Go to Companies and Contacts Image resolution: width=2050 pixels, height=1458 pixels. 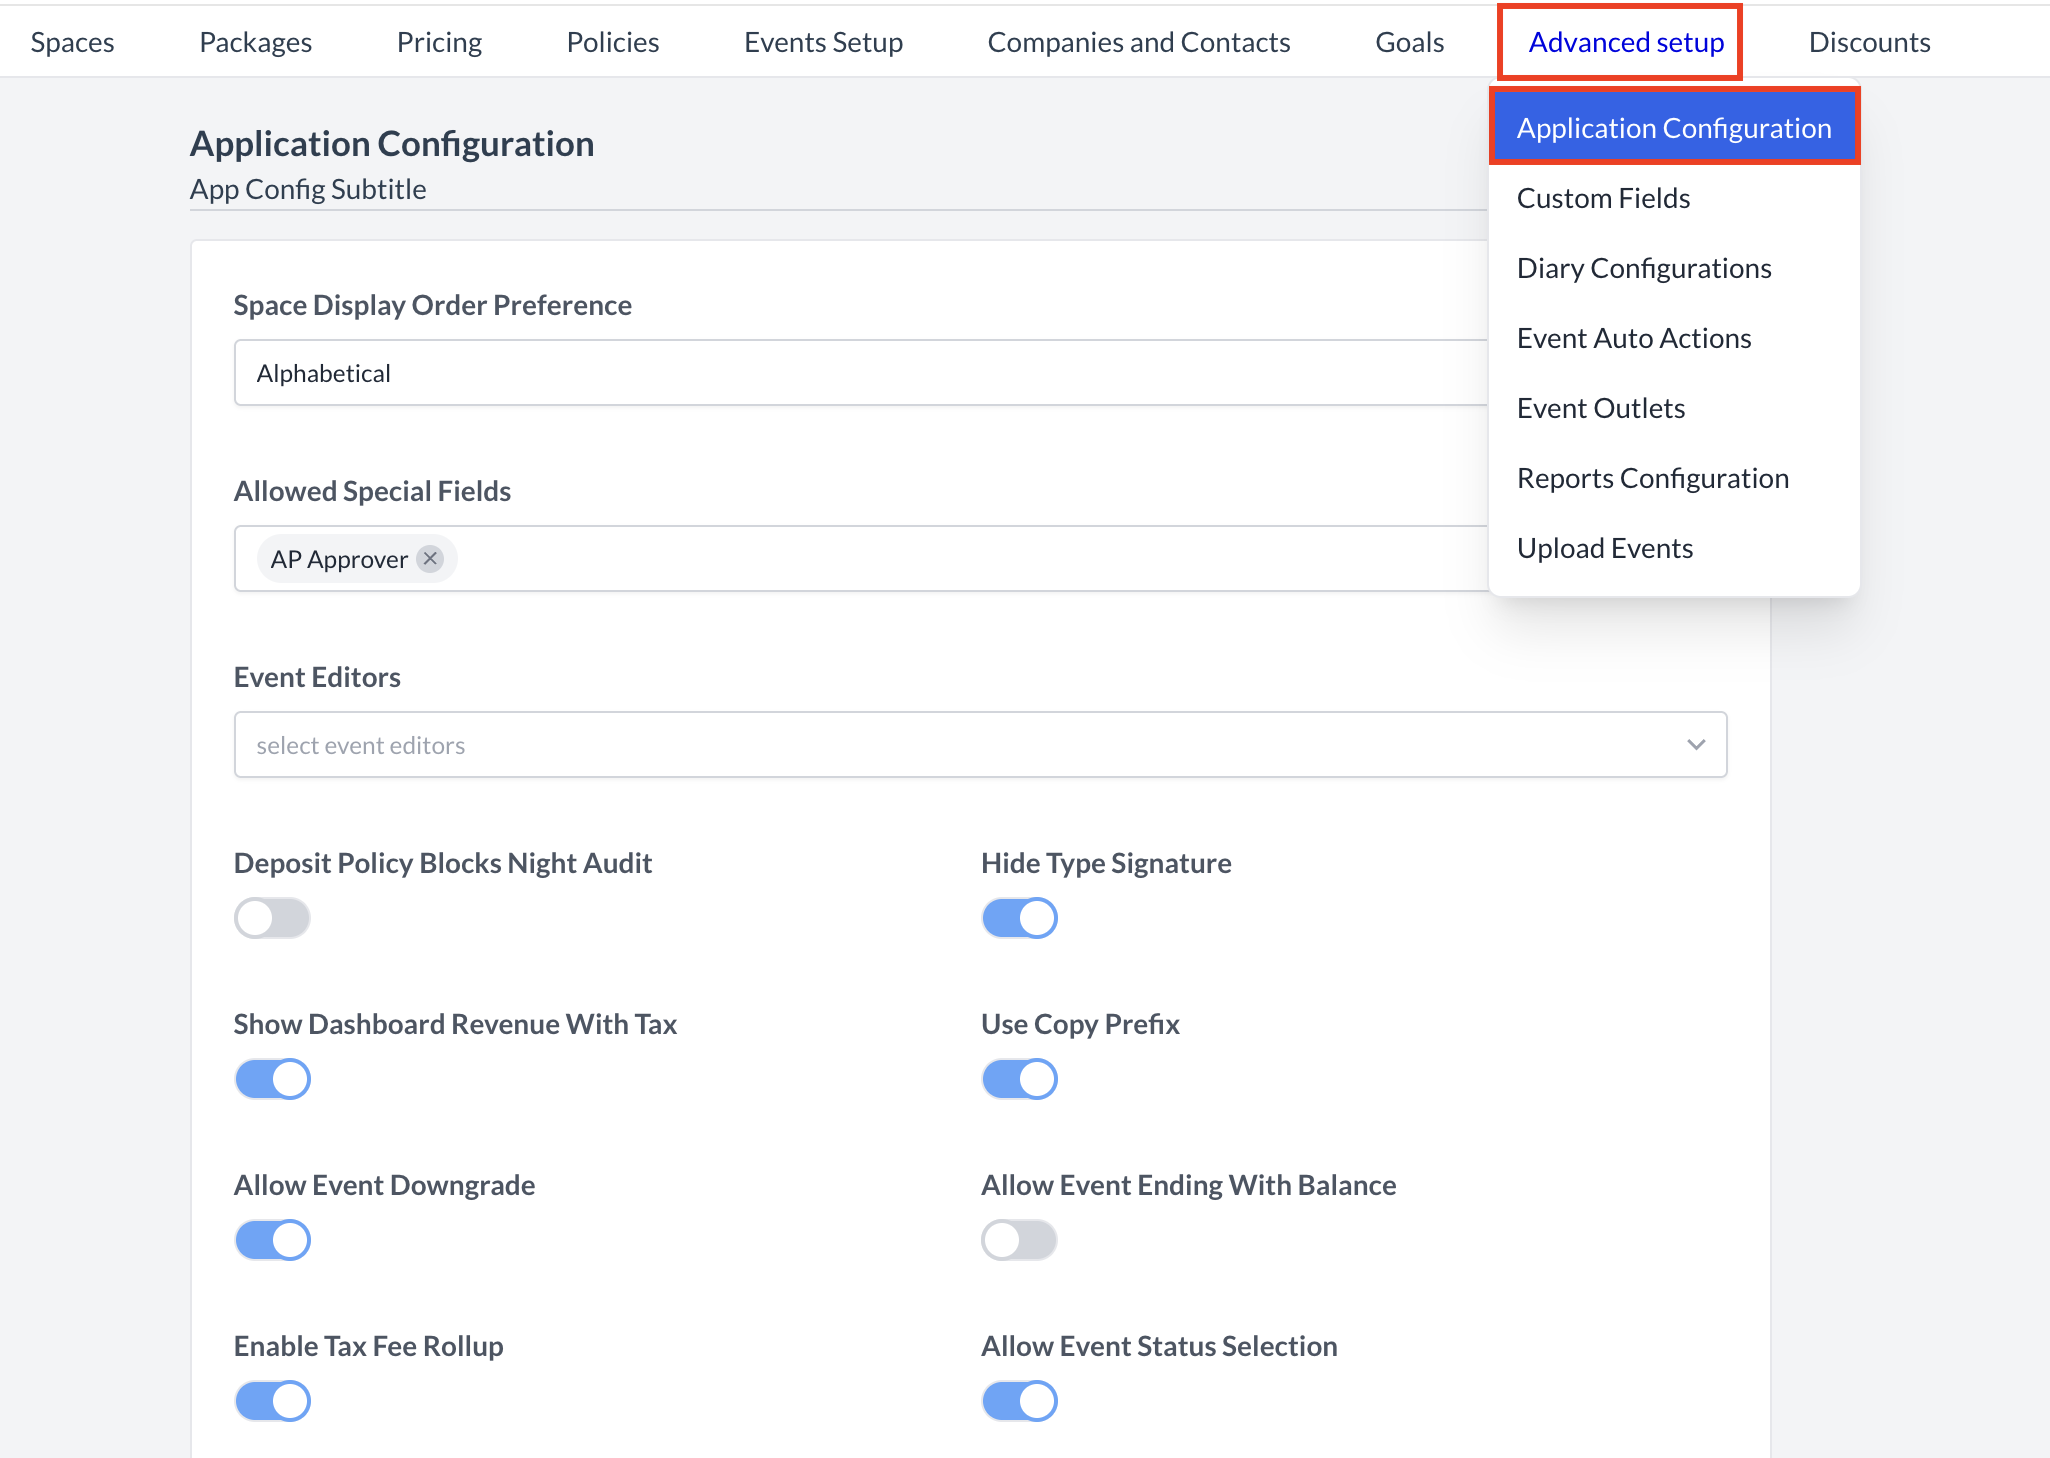pos(1139,41)
